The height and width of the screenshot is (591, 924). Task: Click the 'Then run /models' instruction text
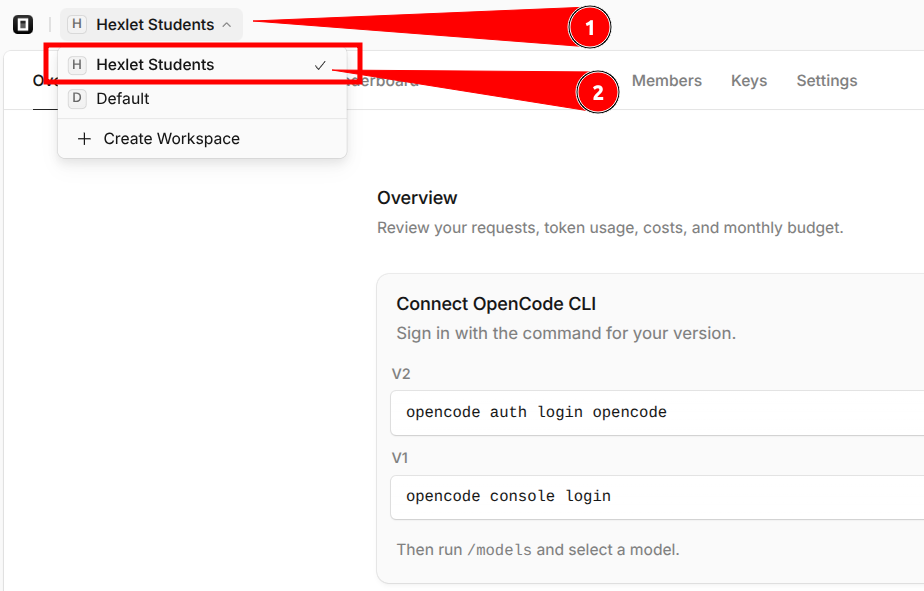[538, 550]
